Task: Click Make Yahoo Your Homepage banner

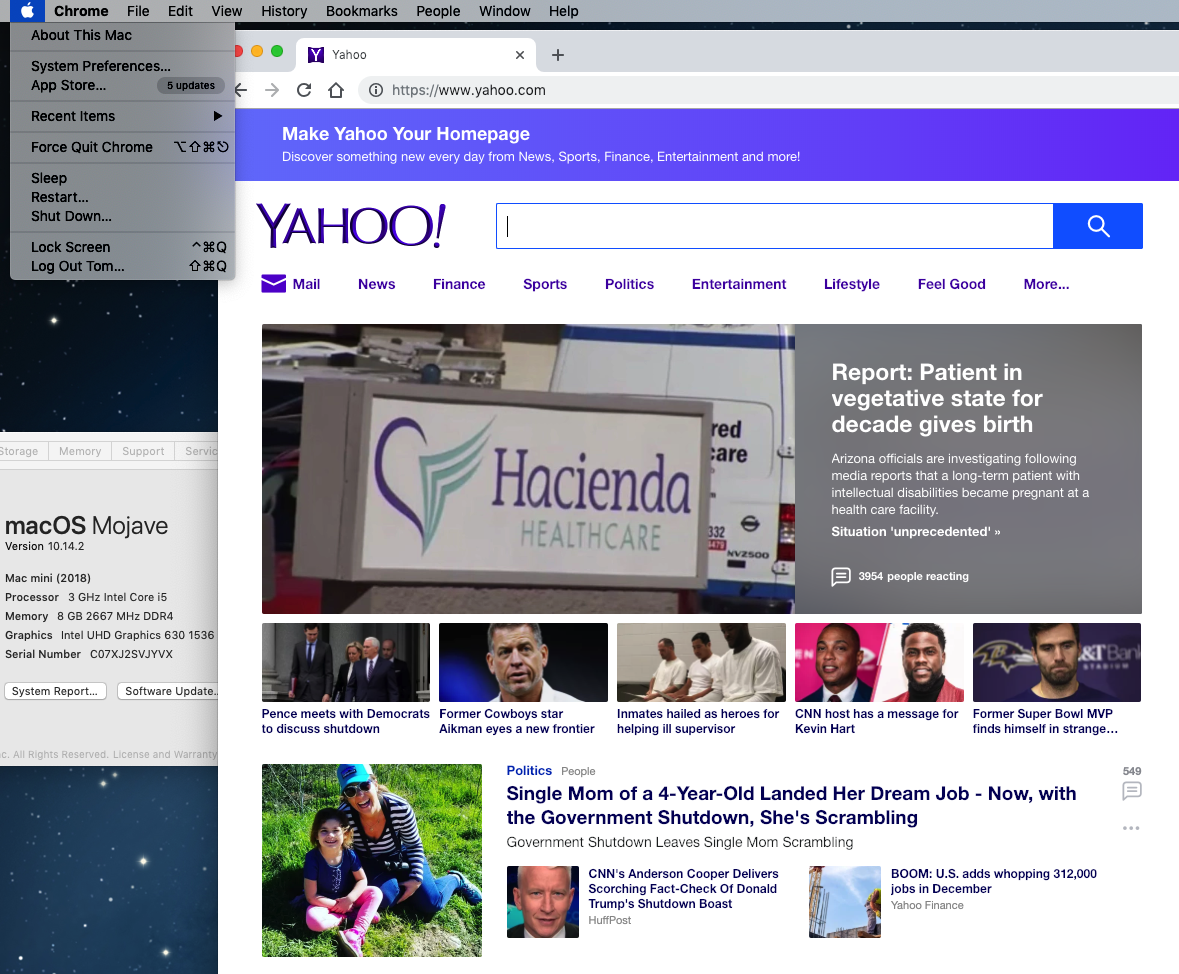Action: (707, 144)
